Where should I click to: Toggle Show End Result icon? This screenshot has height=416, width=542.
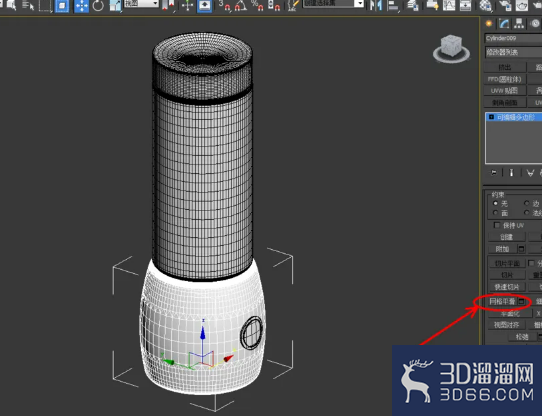click(512, 172)
